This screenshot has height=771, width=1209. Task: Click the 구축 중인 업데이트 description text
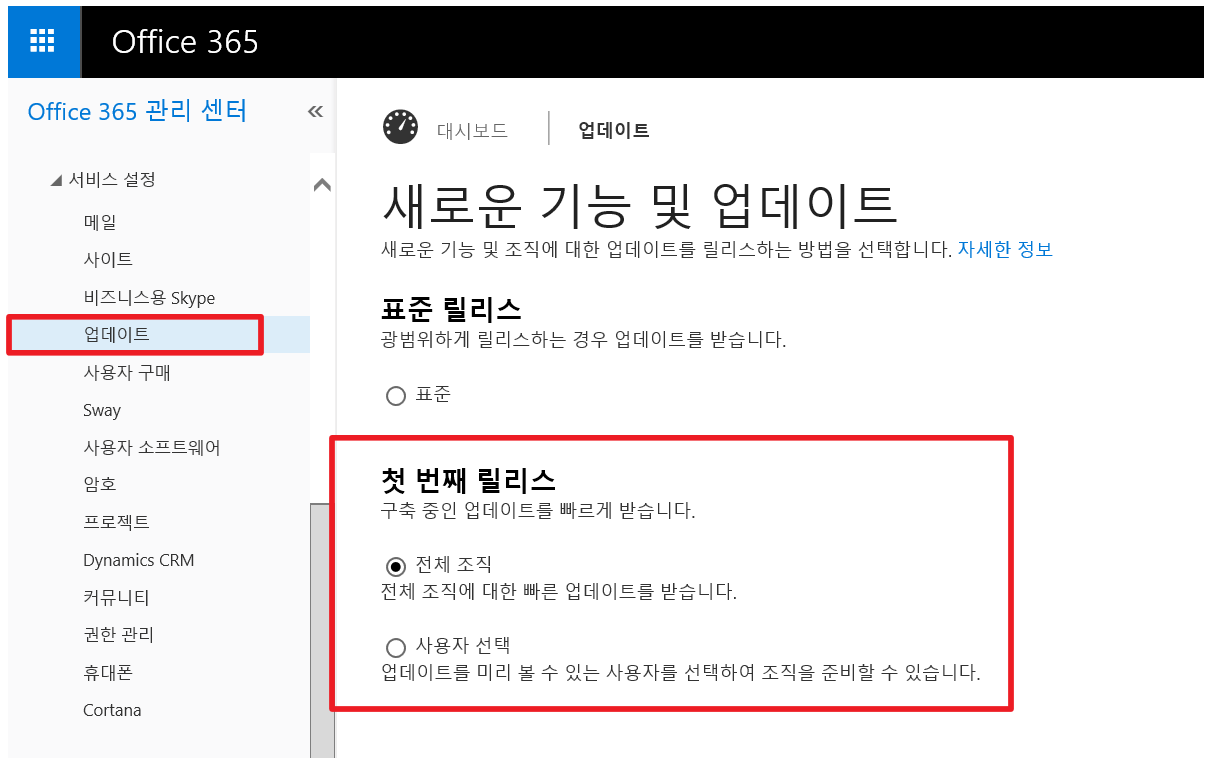point(538,511)
